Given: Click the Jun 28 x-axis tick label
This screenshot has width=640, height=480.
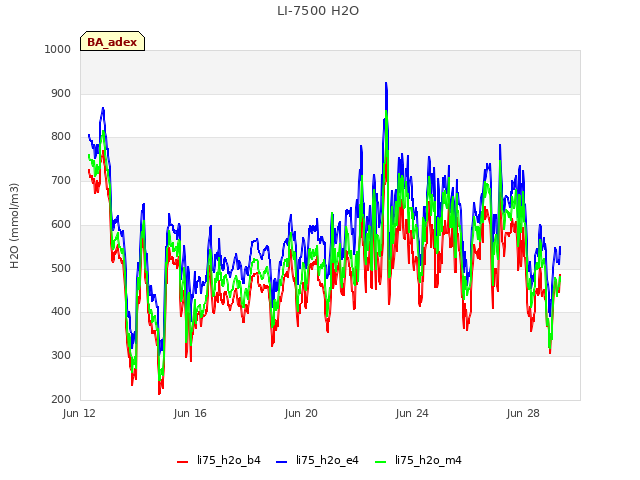Looking at the screenshot, I should click(x=523, y=413).
